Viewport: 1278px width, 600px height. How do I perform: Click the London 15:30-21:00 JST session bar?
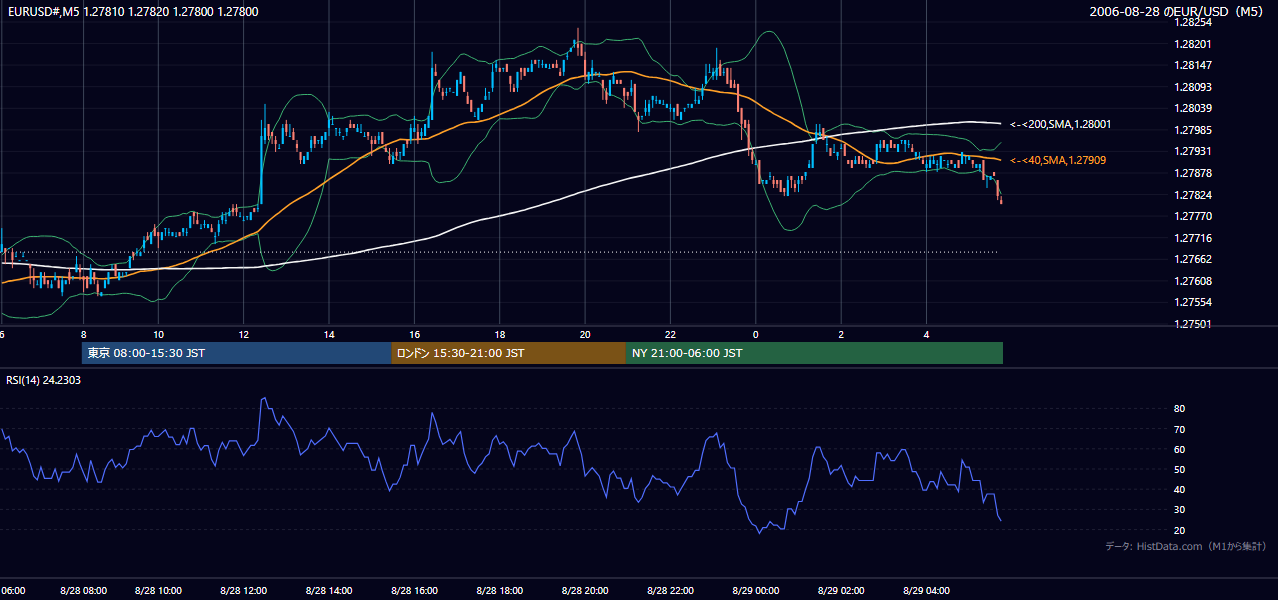coord(509,353)
